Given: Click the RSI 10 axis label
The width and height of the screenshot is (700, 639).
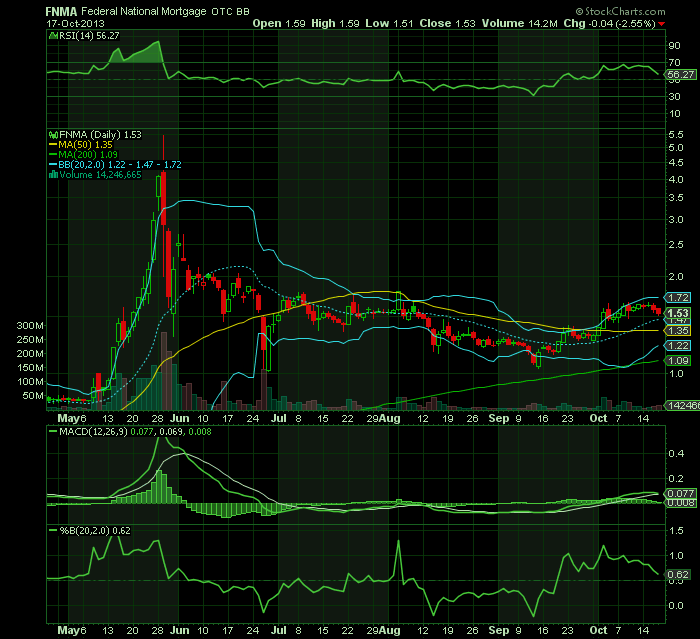Looking at the screenshot, I should (x=675, y=113).
